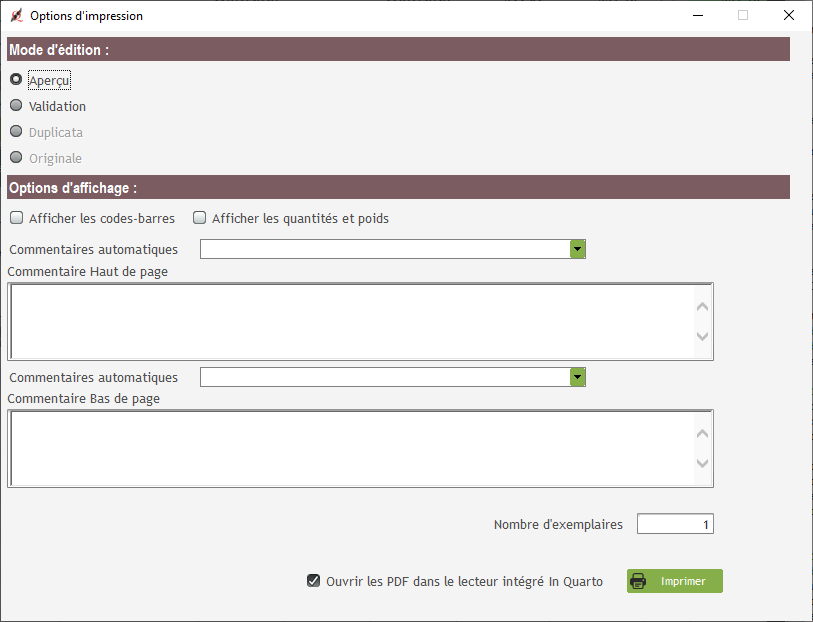Click the In Quarto feather icon in title bar
The width and height of the screenshot is (813, 622).
(x=16, y=16)
